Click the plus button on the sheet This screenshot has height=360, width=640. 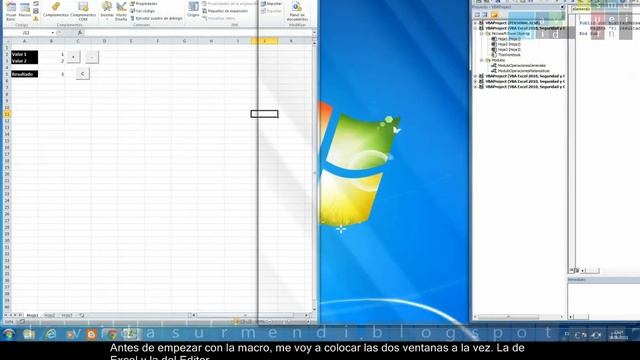(73, 57)
